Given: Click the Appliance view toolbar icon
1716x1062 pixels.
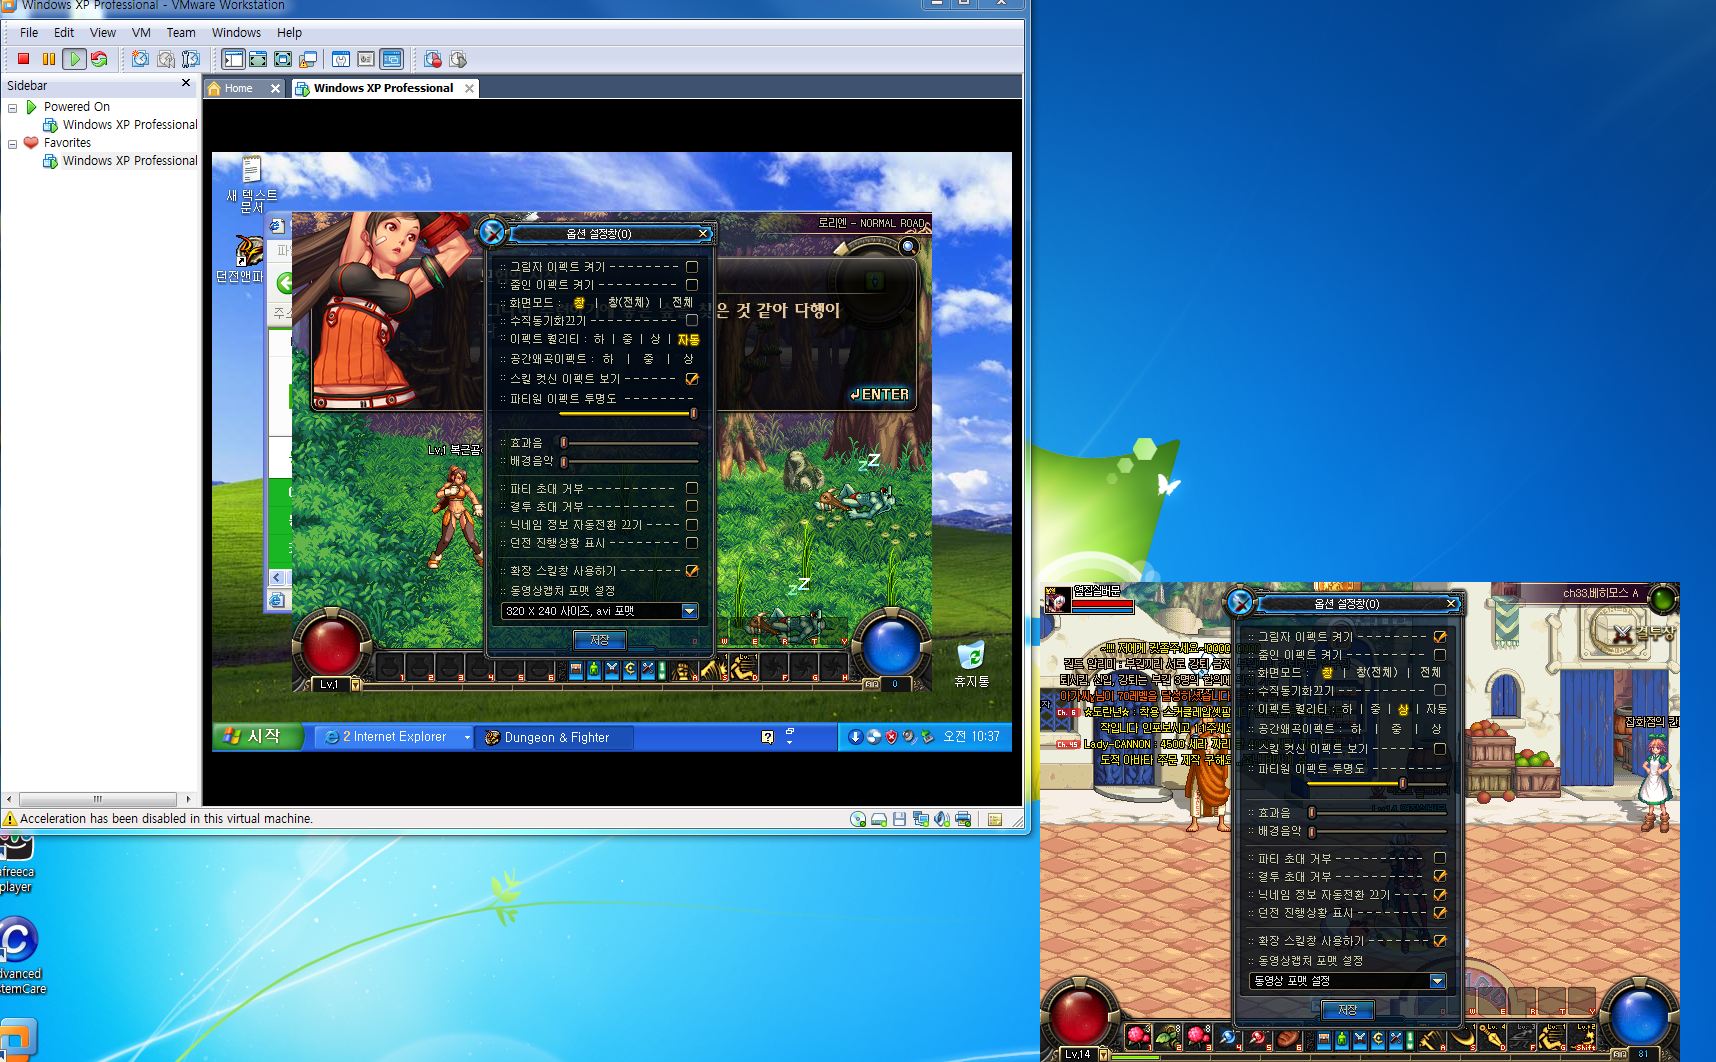Looking at the screenshot, I should 366,59.
